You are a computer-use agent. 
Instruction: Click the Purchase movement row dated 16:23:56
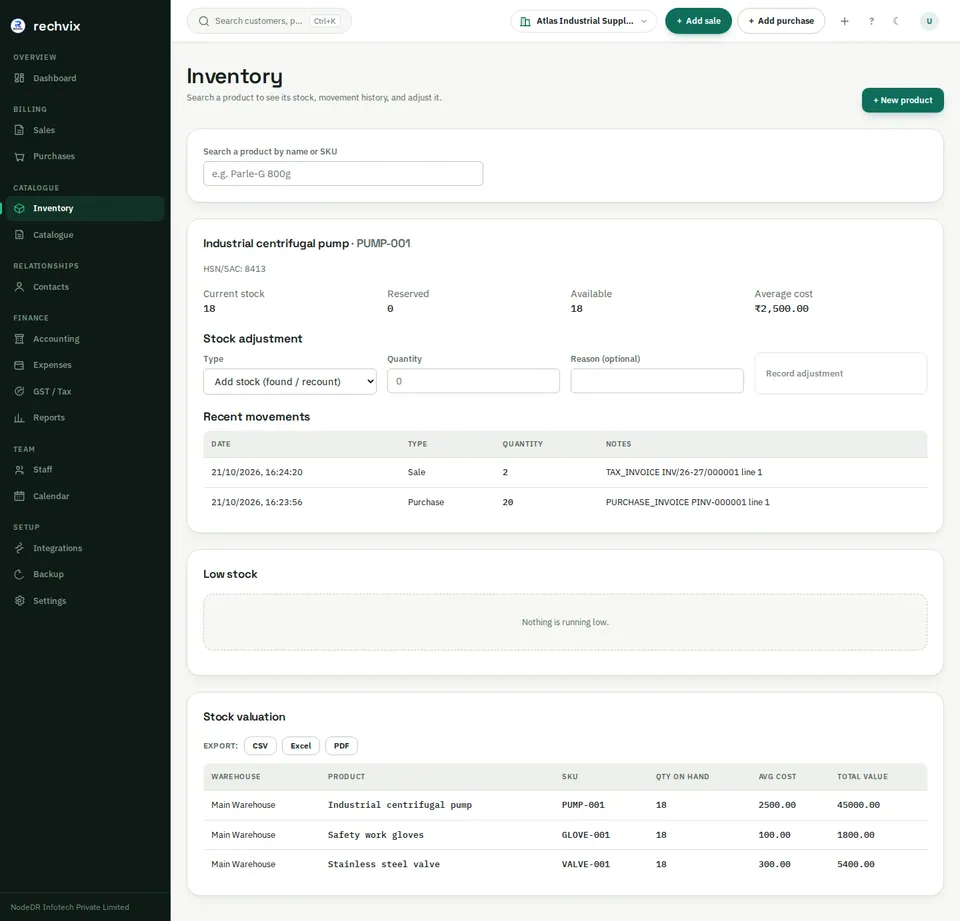click(x=565, y=502)
